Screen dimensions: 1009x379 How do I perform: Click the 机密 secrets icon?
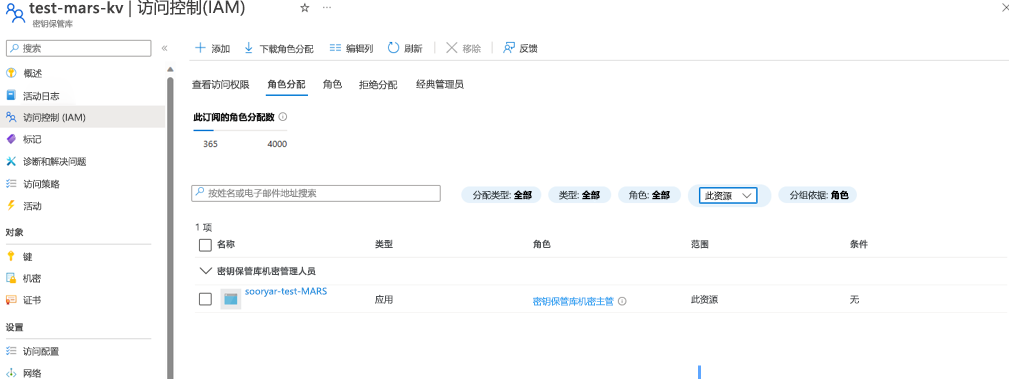11,278
